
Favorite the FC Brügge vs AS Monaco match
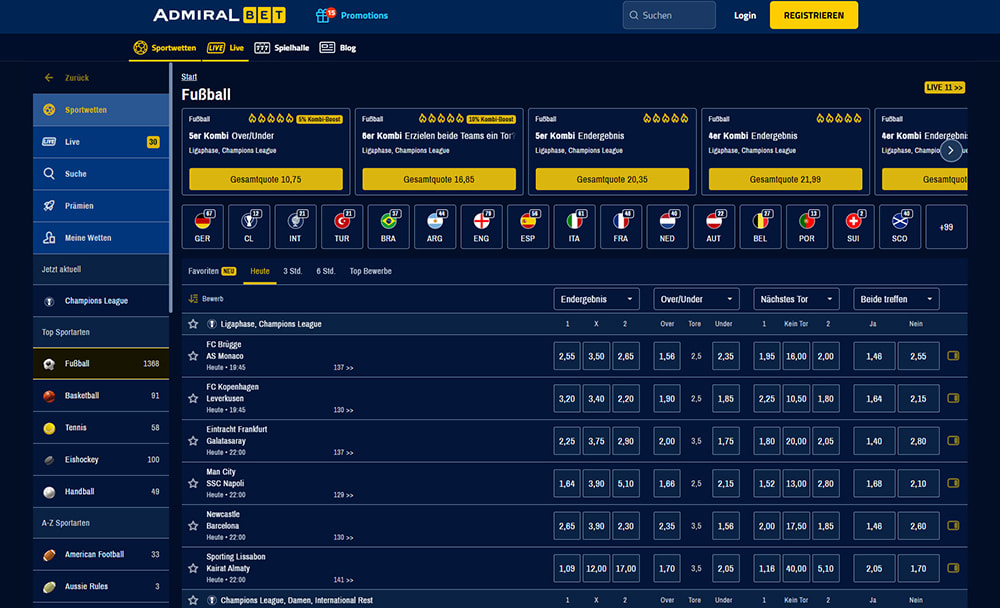pos(193,356)
